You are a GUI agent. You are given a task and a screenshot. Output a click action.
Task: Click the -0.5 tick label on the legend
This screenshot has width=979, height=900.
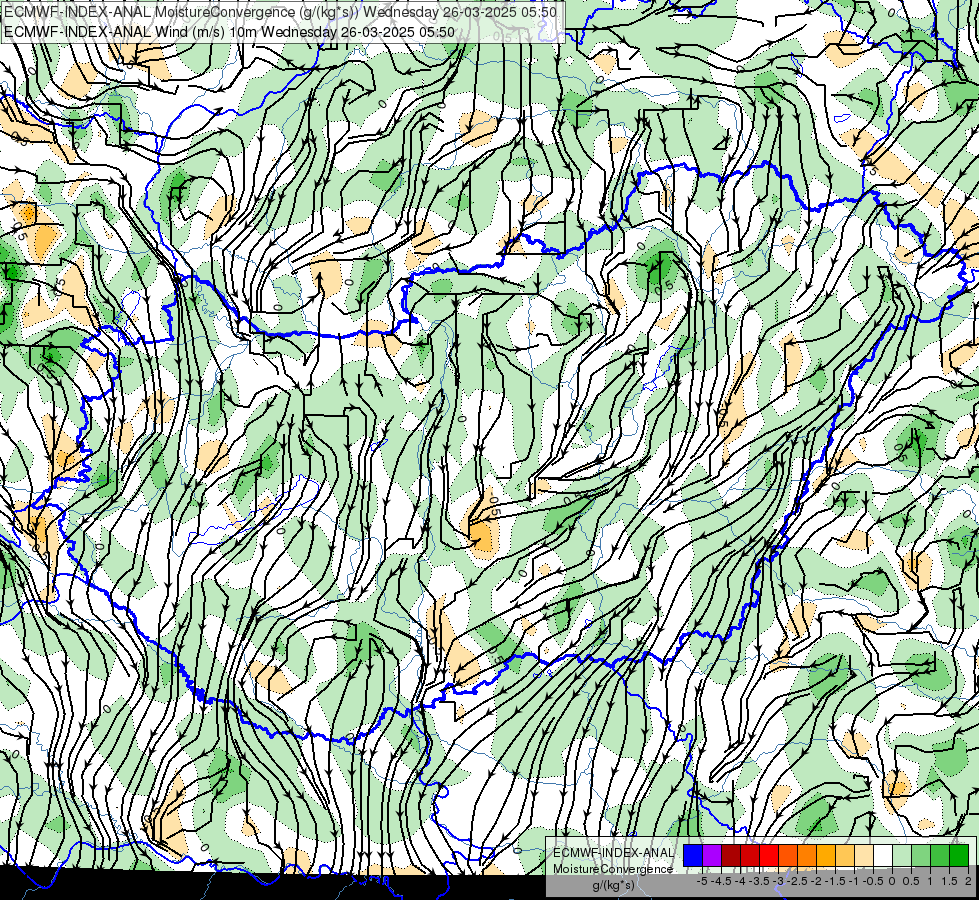coord(873,881)
